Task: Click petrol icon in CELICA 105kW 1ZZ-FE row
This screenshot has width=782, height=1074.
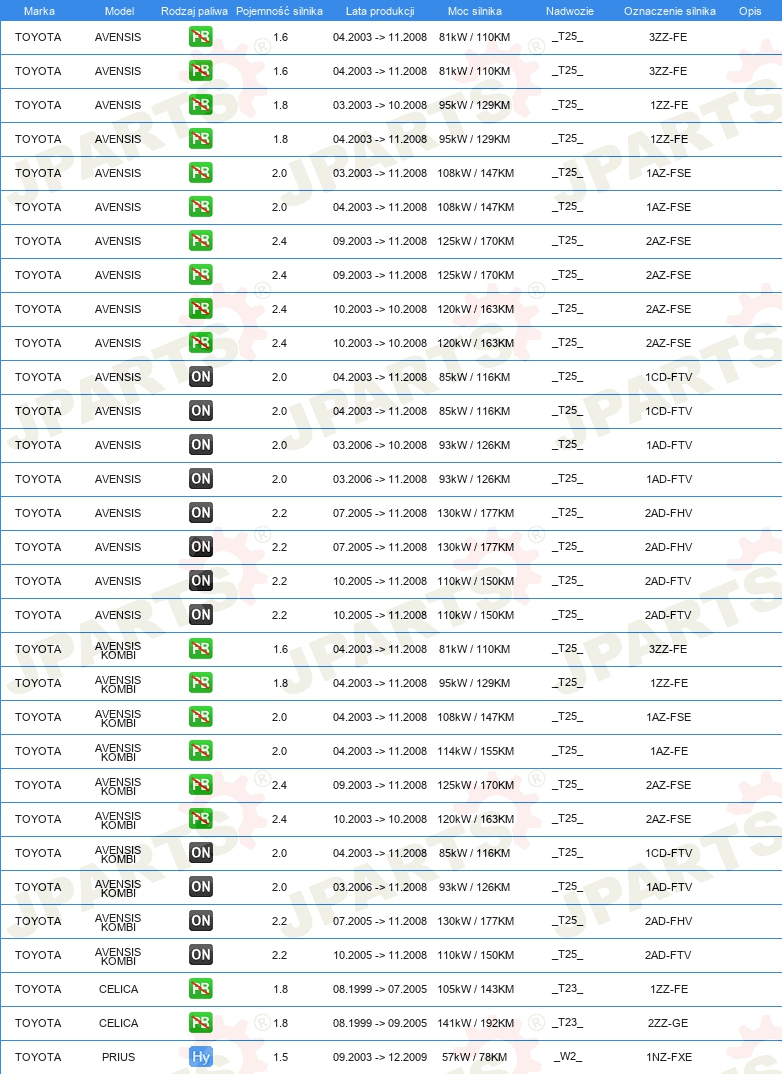Action: (201, 988)
